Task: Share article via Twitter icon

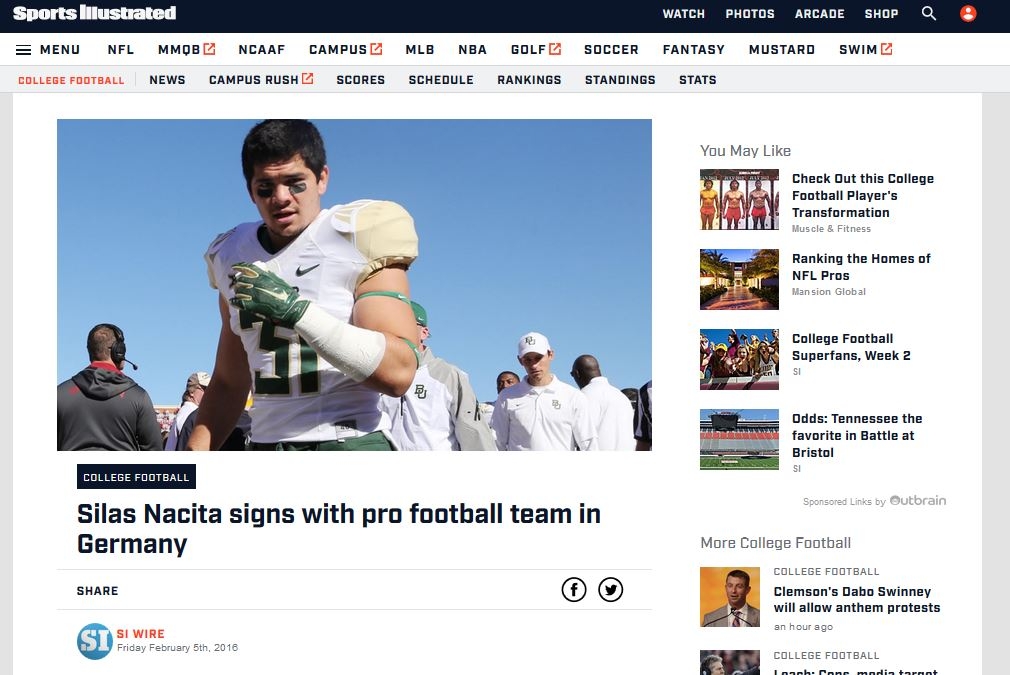Action: click(610, 589)
